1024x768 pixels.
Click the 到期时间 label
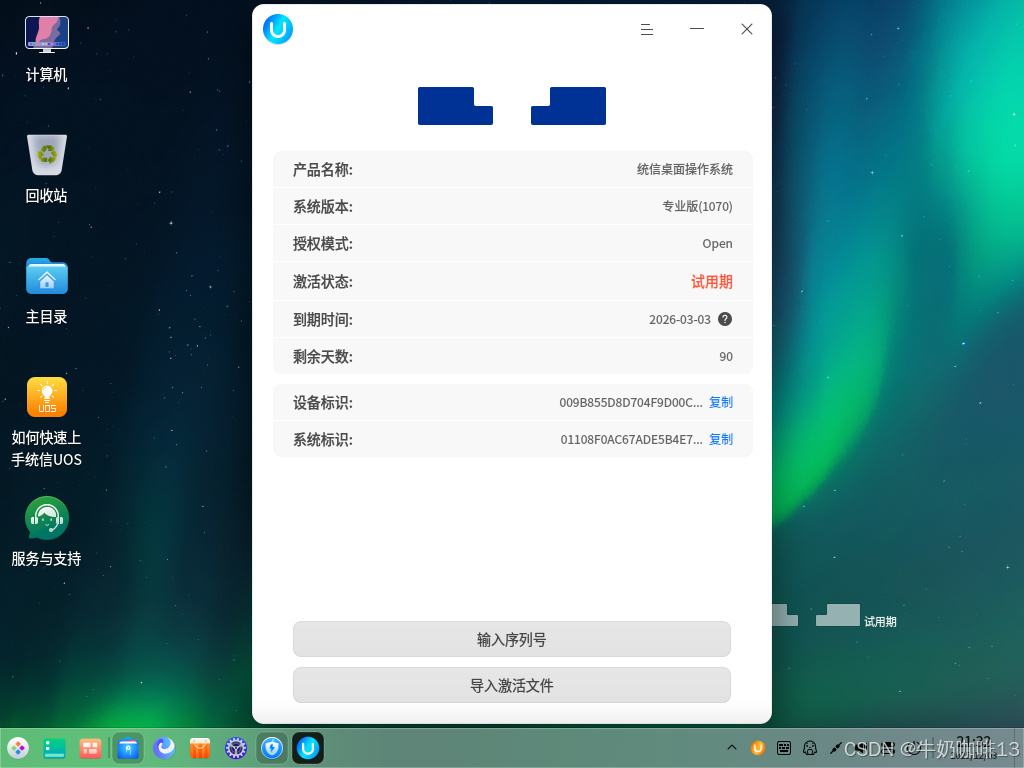pyautogui.click(x=323, y=320)
